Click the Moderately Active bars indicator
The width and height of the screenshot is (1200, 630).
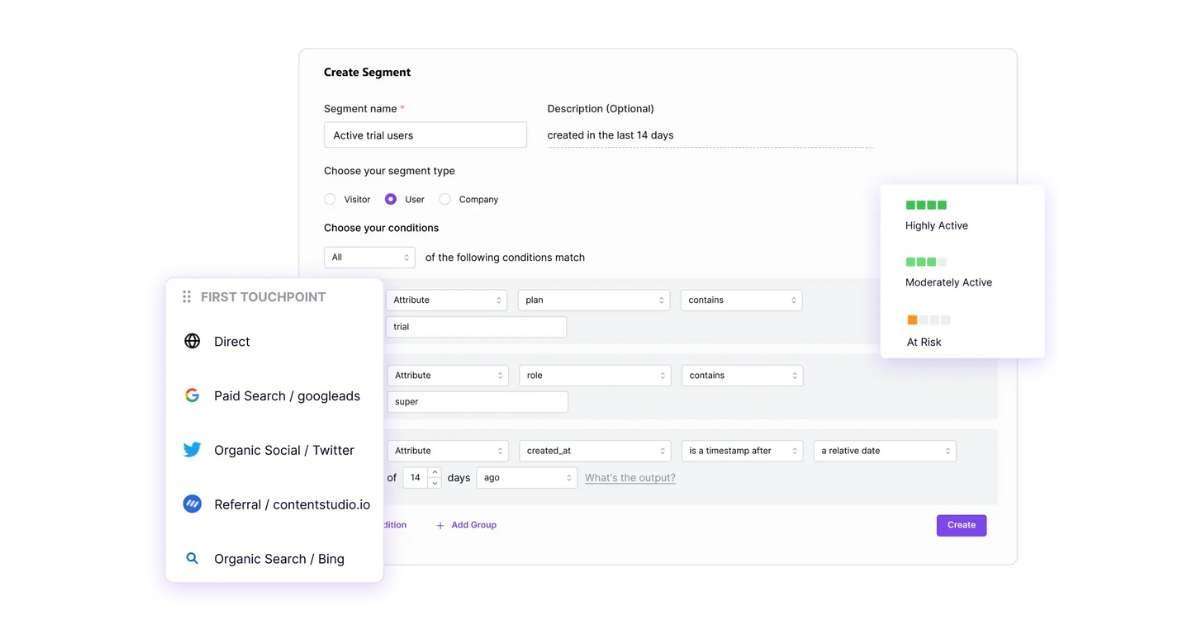tap(926, 262)
